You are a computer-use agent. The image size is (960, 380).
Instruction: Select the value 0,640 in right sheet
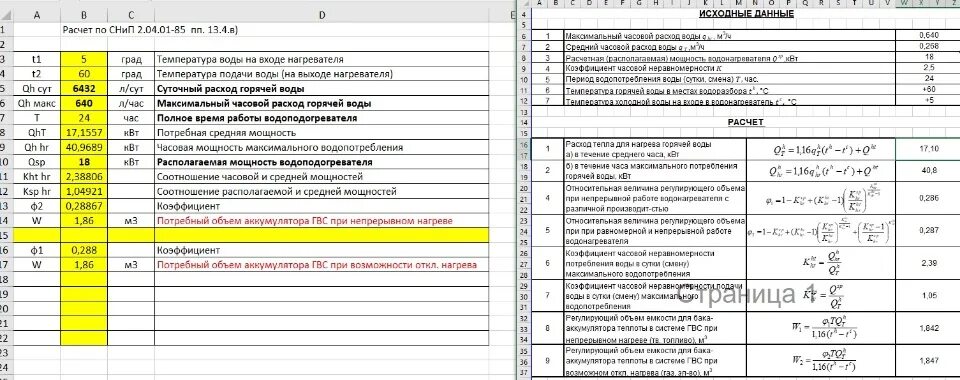click(929, 35)
